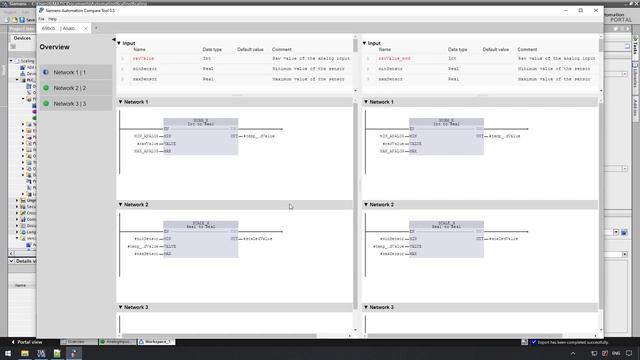
Task: Select the 'maxSensor' row in the left Input table
Action: (x=234, y=79)
